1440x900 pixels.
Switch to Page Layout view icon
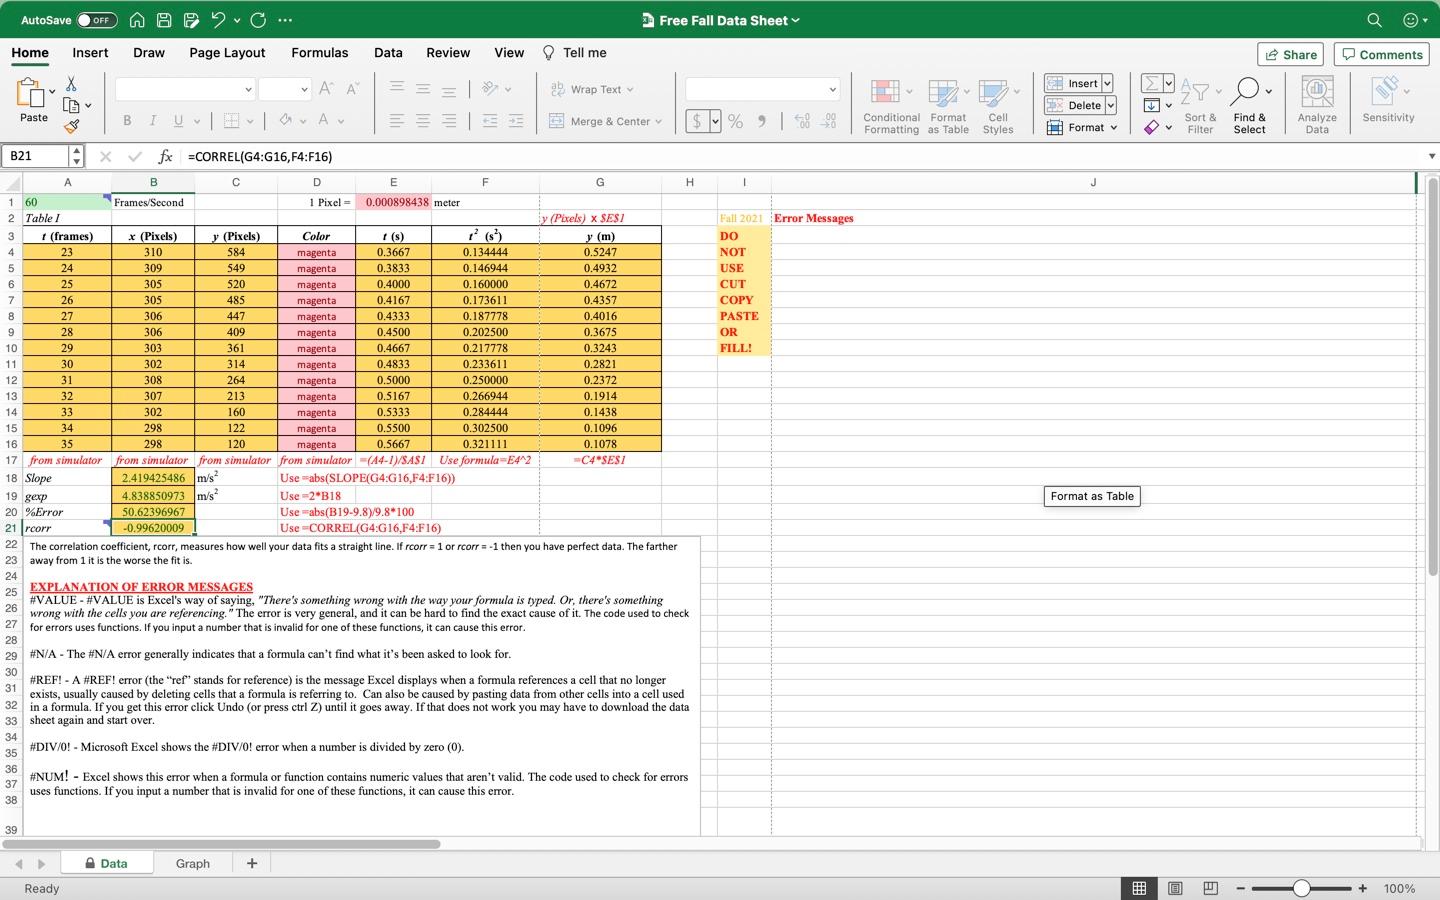pyautogui.click(x=1175, y=888)
